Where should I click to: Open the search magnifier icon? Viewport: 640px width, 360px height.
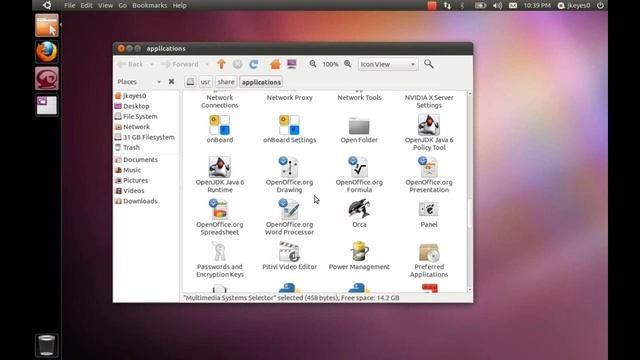pos(429,64)
